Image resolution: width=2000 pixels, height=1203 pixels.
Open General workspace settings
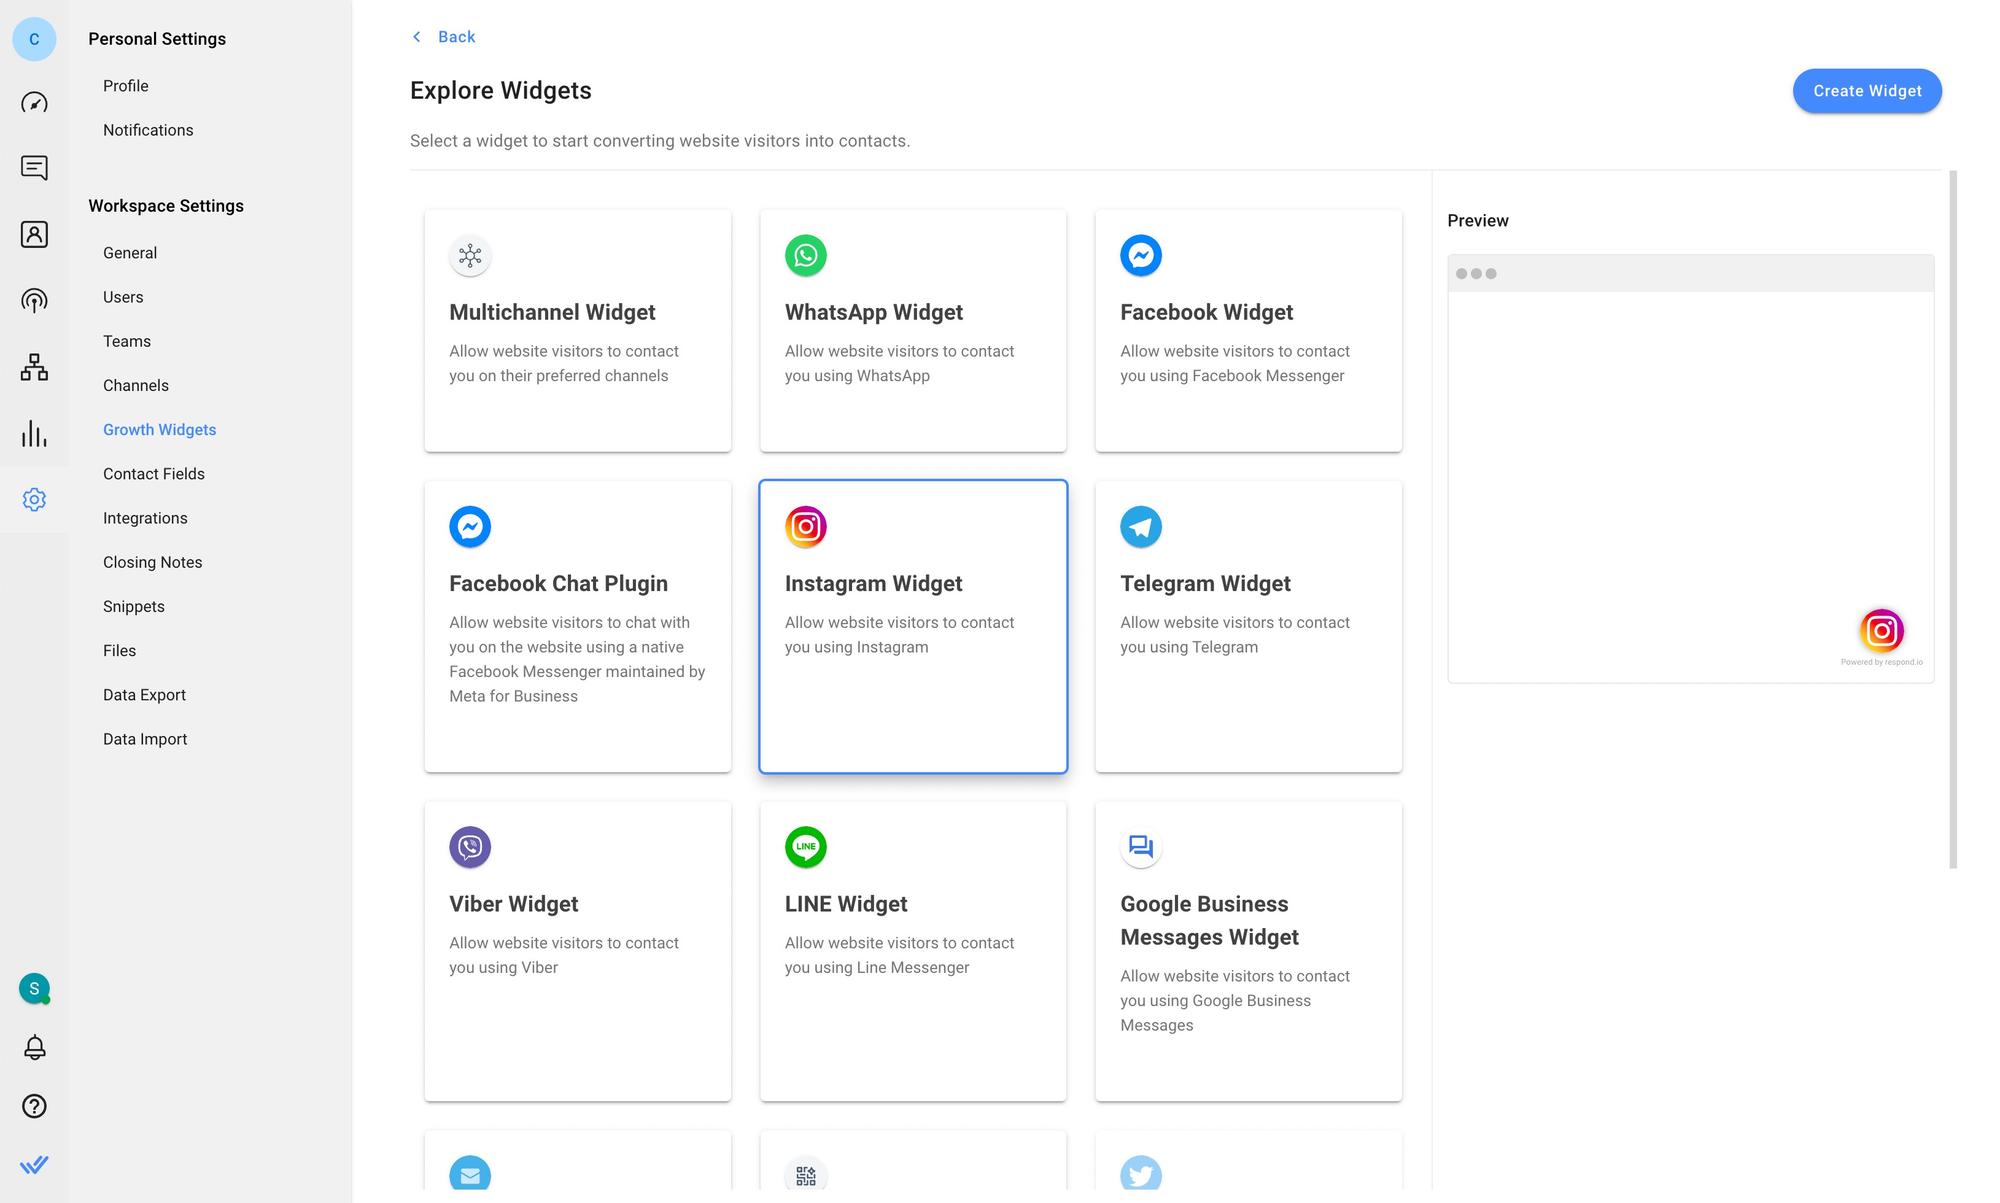[130, 253]
